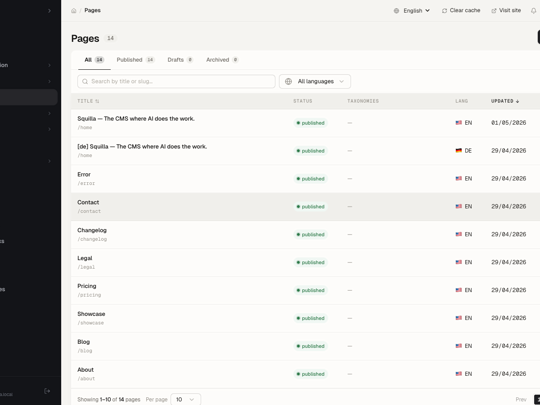Click the sidebar logout icon
The height and width of the screenshot is (405, 540).
pyautogui.click(x=47, y=391)
